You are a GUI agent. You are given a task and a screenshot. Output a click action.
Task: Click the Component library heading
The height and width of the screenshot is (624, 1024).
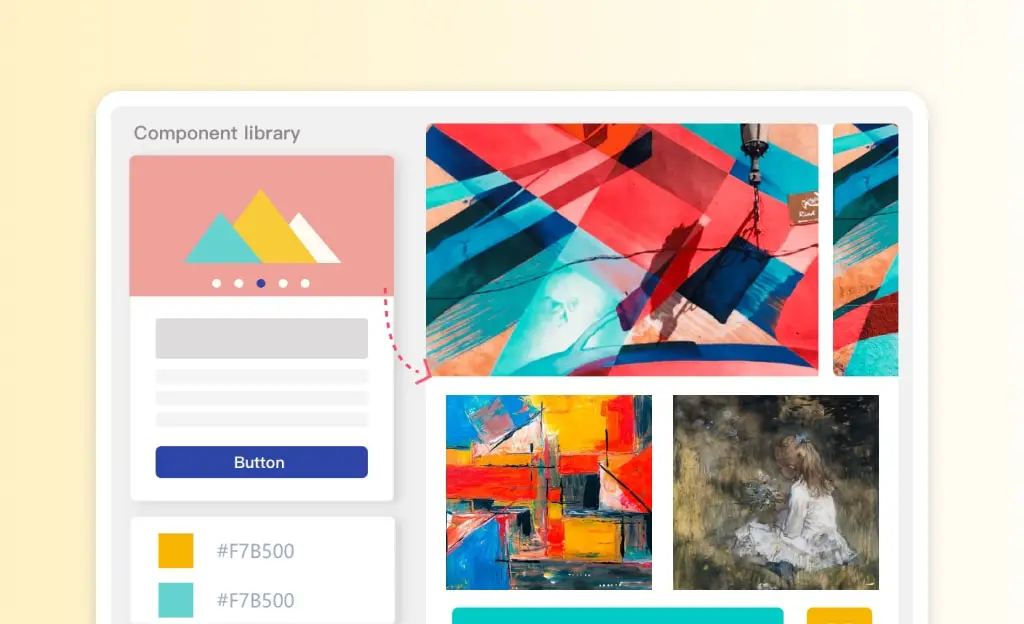coord(217,133)
